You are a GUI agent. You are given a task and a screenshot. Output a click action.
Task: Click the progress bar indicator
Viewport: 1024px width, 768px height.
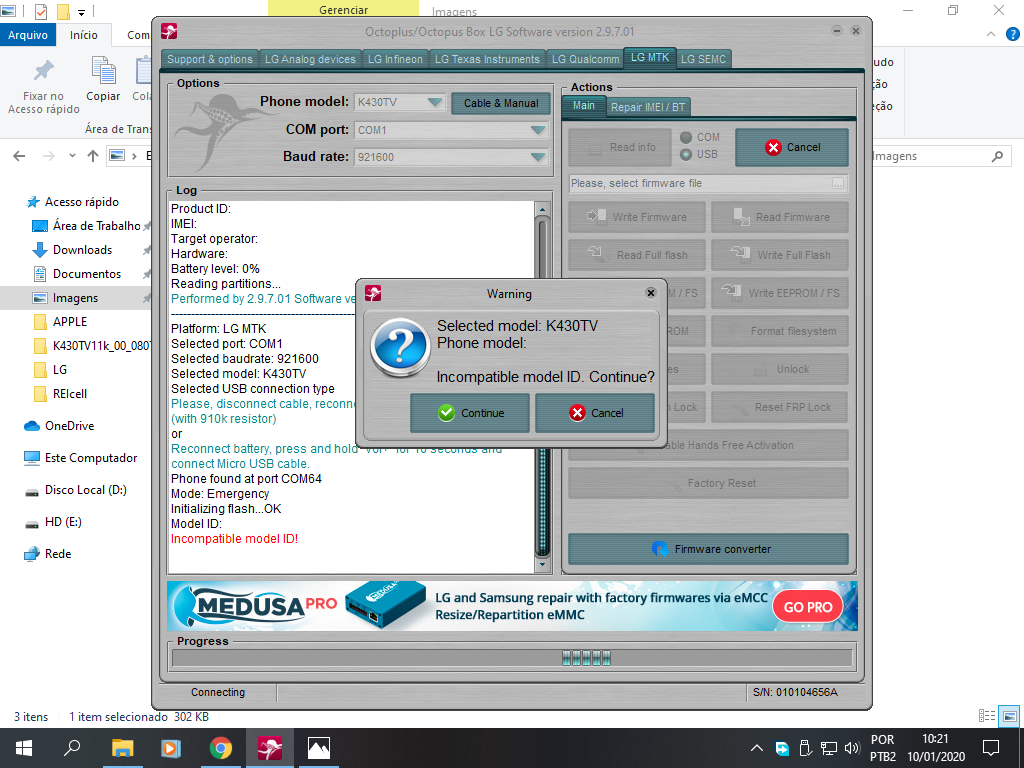tap(586, 658)
